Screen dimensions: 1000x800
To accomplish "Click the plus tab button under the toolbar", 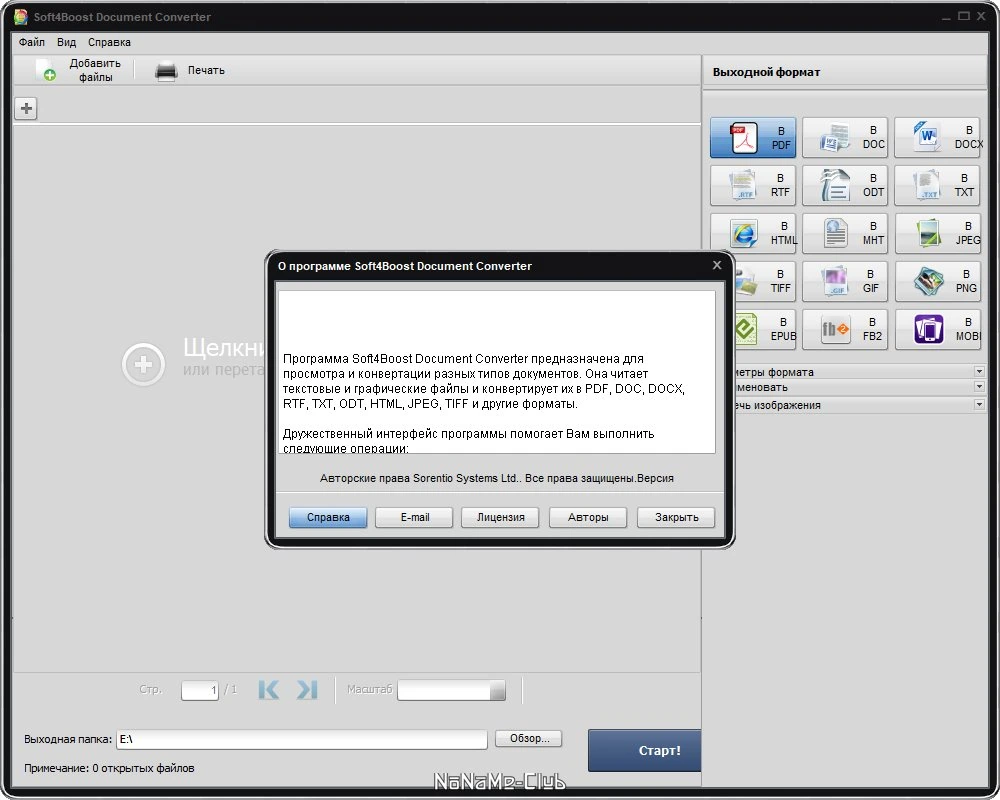I will coord(26,108).
